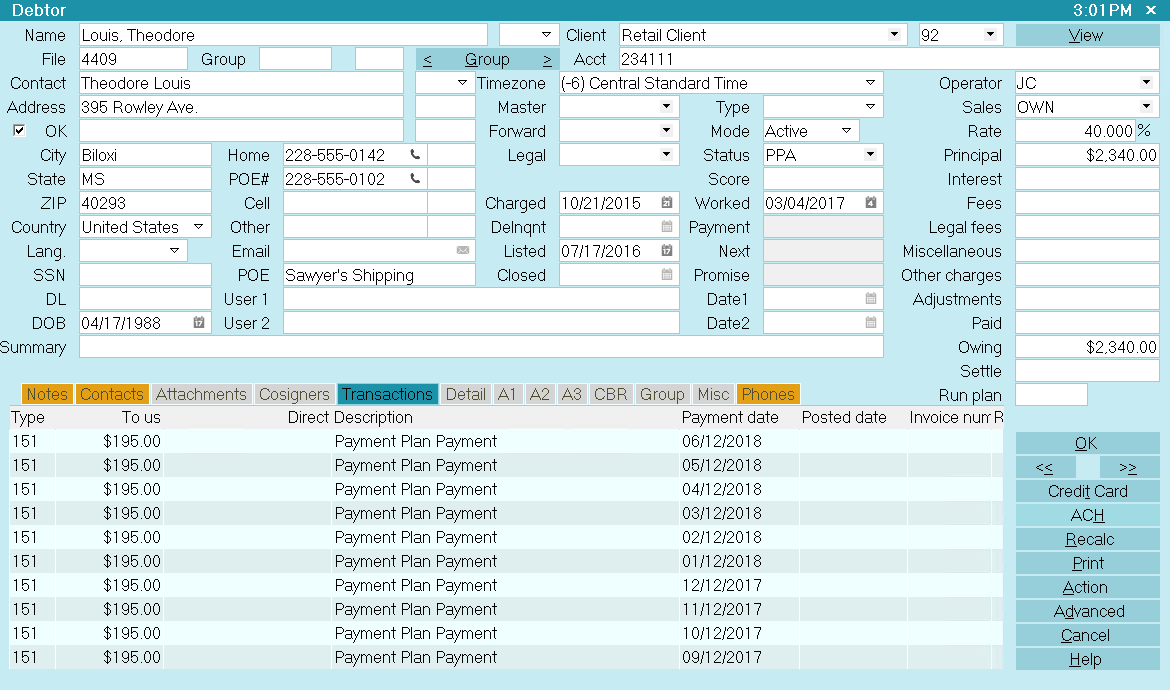
Task: Open calendar for Date1 field
Action: click(x=871, y=299)
